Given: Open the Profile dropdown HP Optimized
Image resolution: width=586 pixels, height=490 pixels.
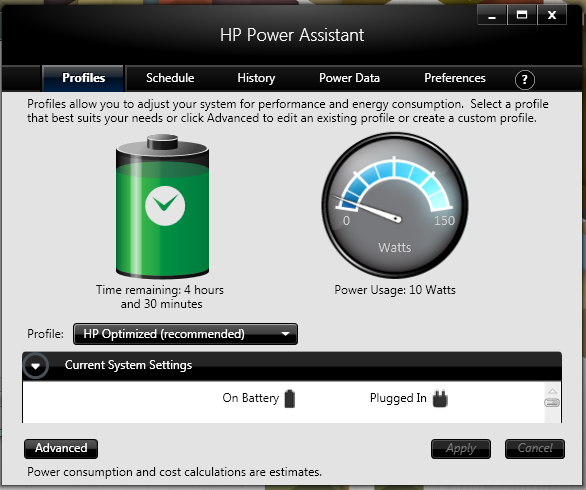Looking at the screenshot, I should [x=186, y=334].
